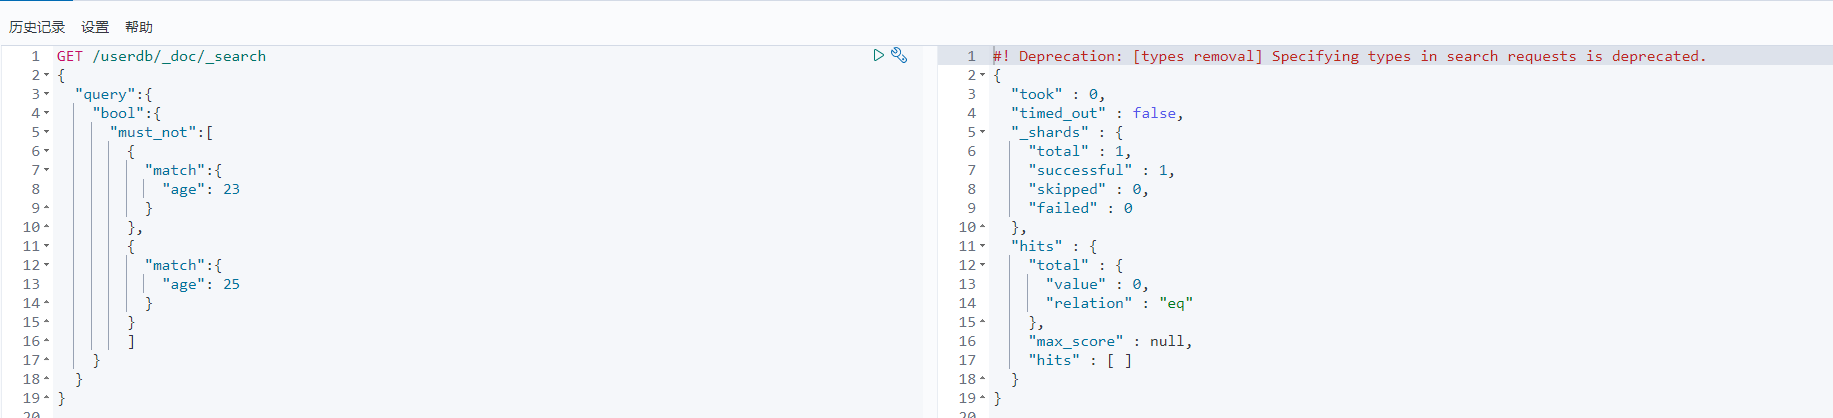Click fold end marker at response line 18
Screen dimensions: 1833x418
coord(982,379)
